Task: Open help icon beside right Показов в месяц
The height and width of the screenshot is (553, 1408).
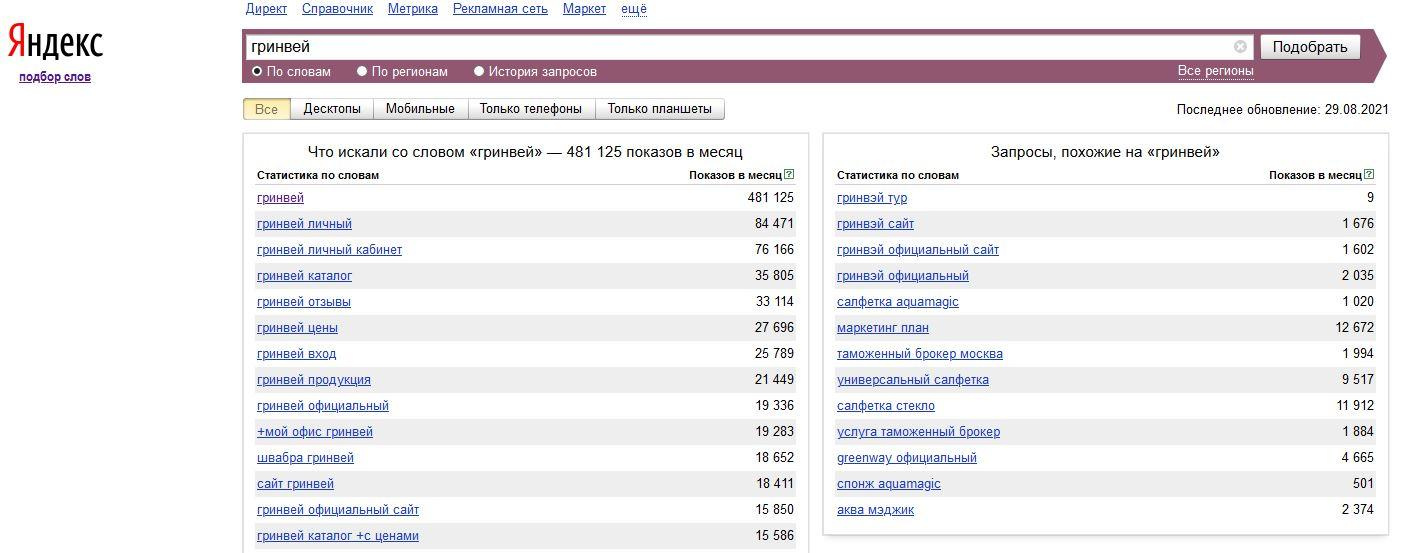Action: click(1369, 175)
